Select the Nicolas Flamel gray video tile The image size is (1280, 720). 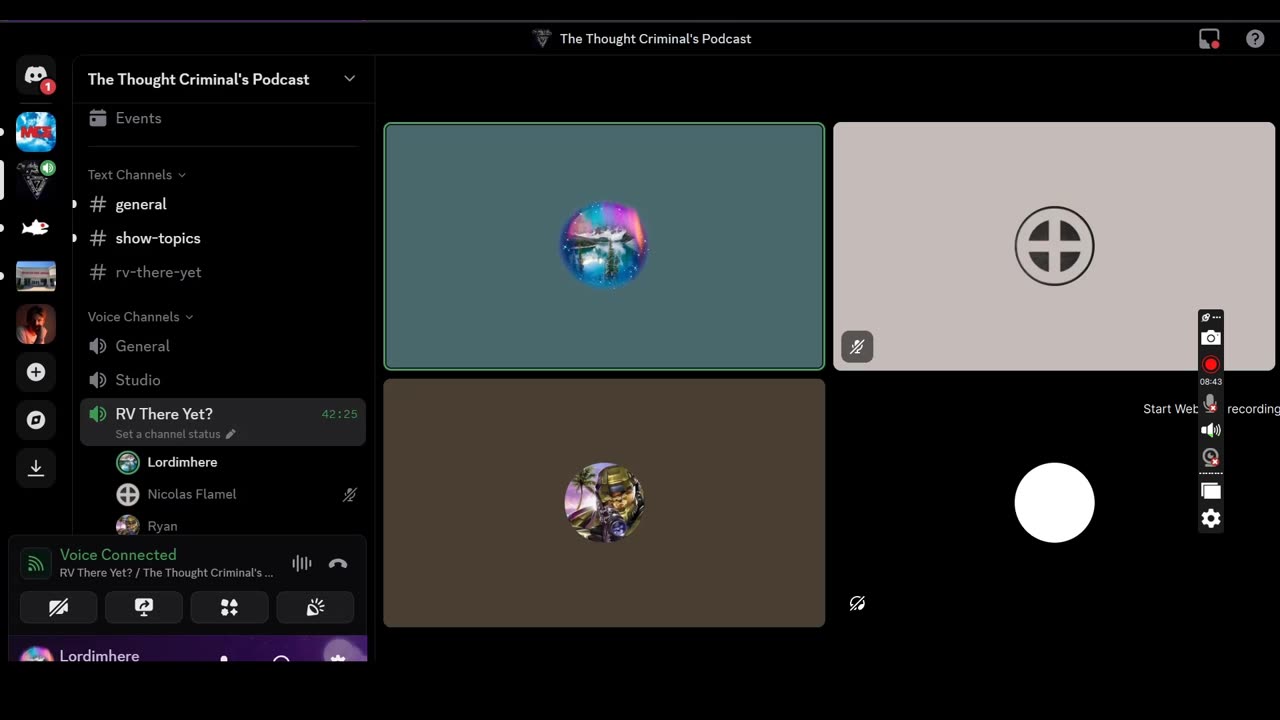pyautogui.click(x=1054, y=246)
